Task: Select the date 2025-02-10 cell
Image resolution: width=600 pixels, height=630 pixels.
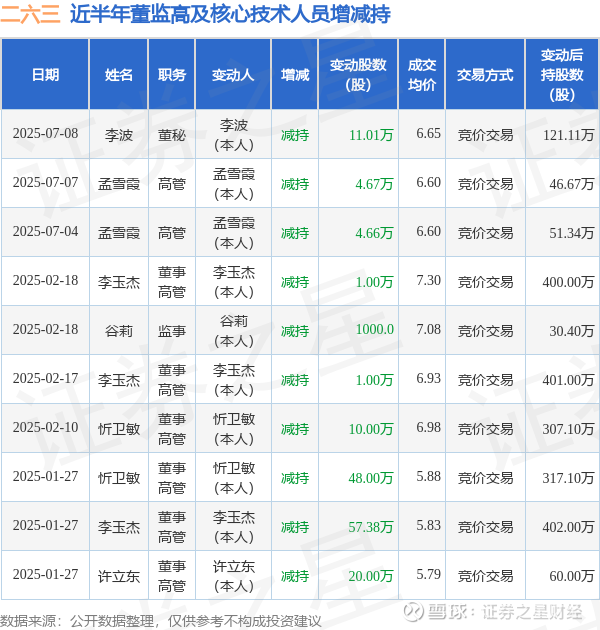Action: click(x=45, y=428)
